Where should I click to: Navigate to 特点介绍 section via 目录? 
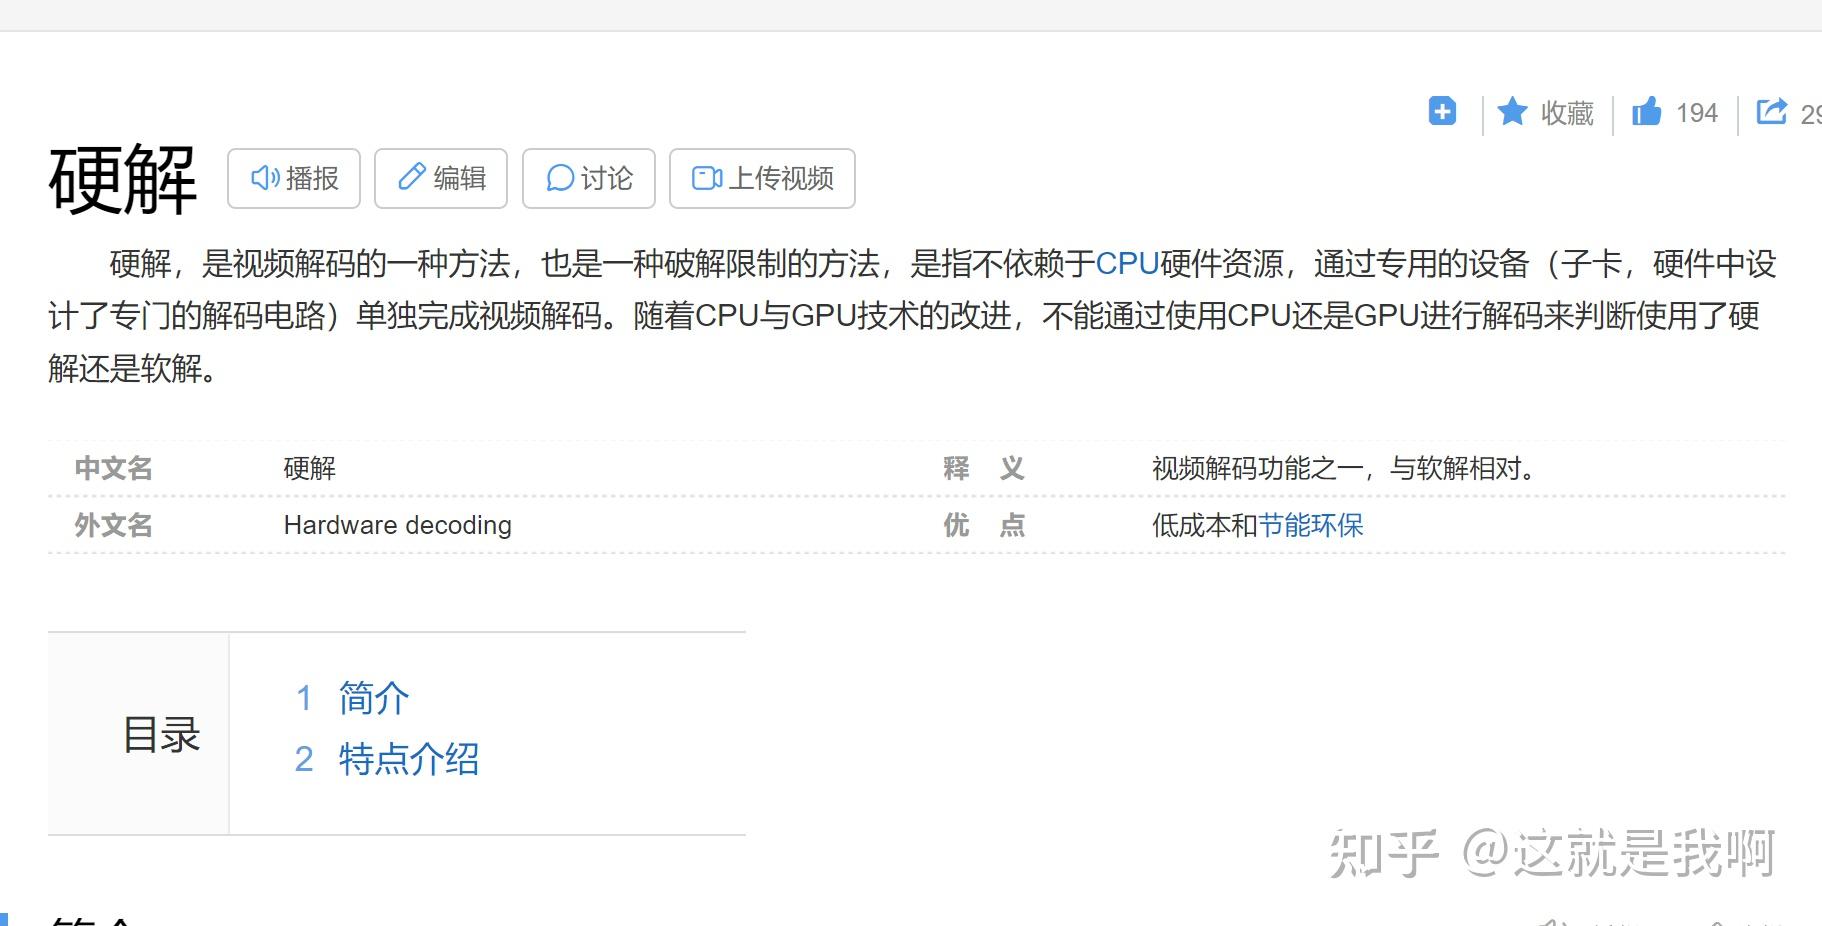pos(408,760)
